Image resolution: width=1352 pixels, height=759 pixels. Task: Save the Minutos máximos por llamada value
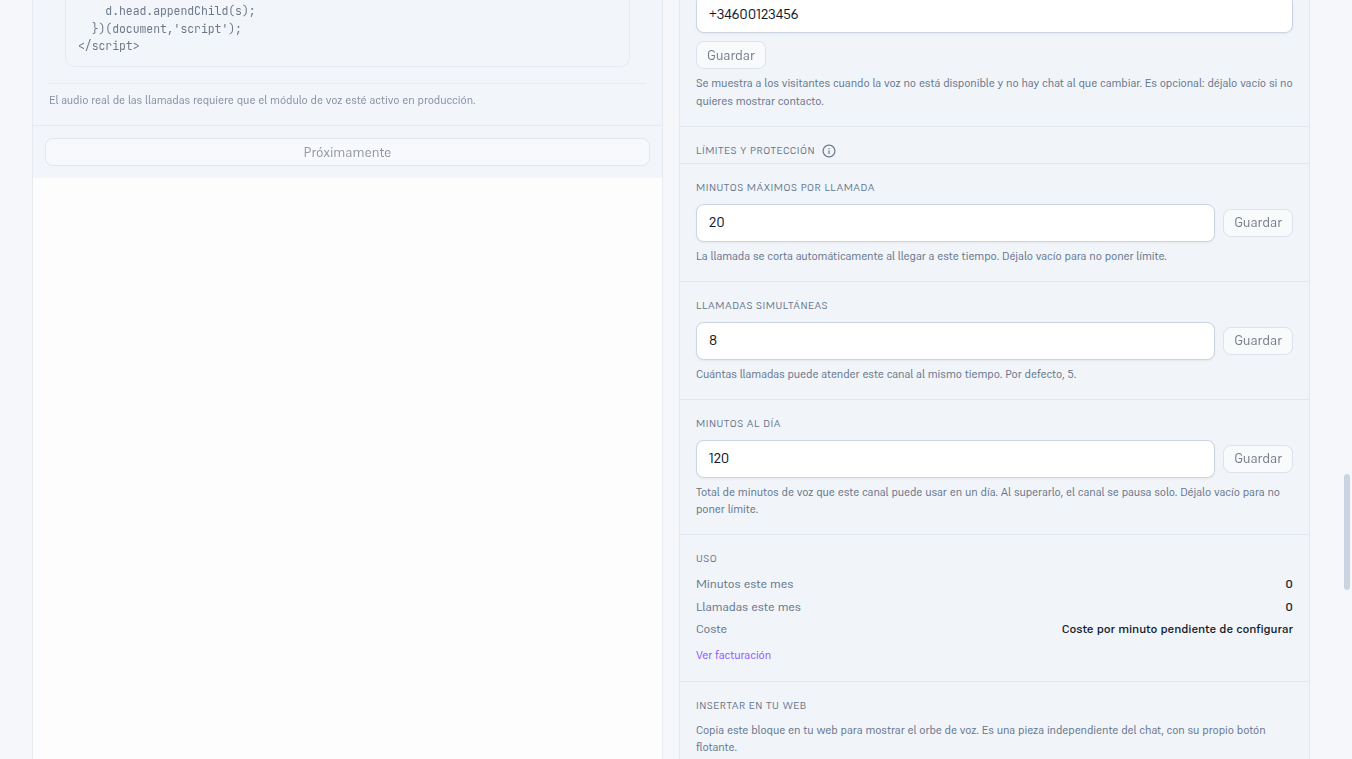pyautogui.click(x=1258, y=223)
